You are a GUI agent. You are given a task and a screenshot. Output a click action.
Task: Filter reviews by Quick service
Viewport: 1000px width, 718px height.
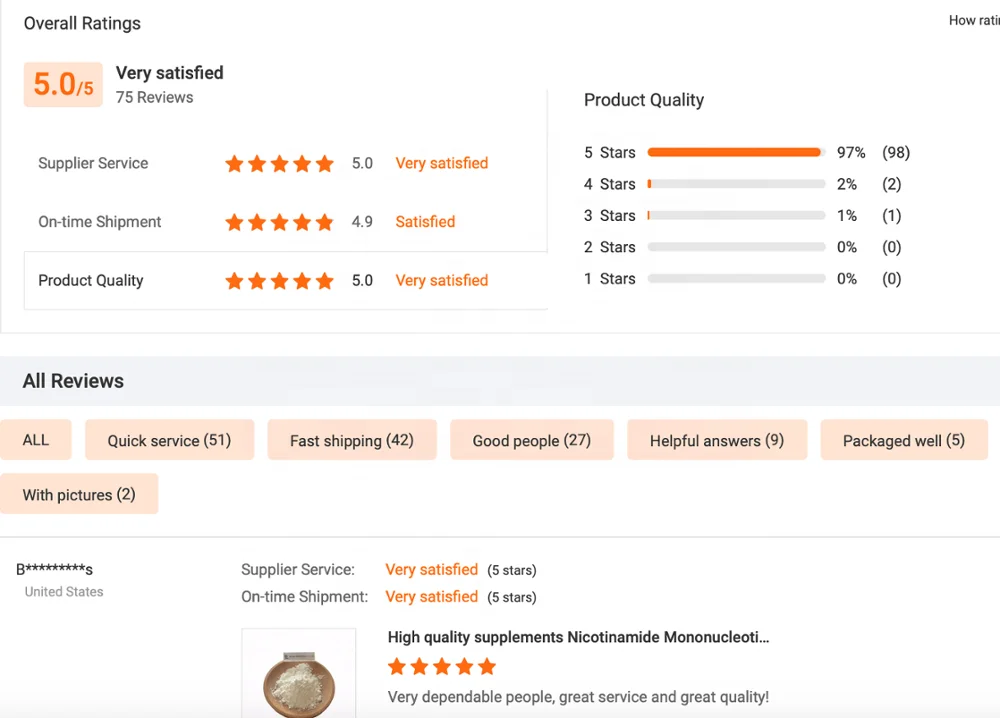(x=169, y=440)
